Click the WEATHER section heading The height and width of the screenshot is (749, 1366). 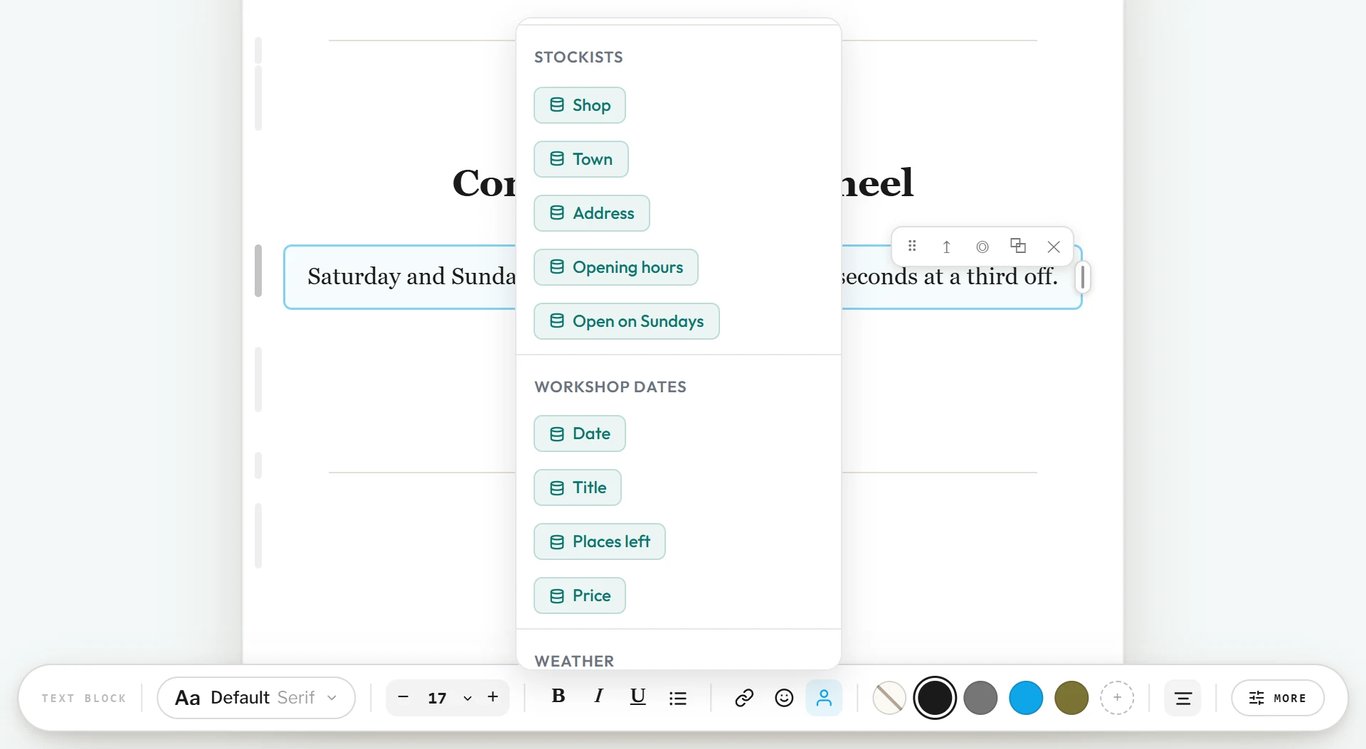click(574, 661)
